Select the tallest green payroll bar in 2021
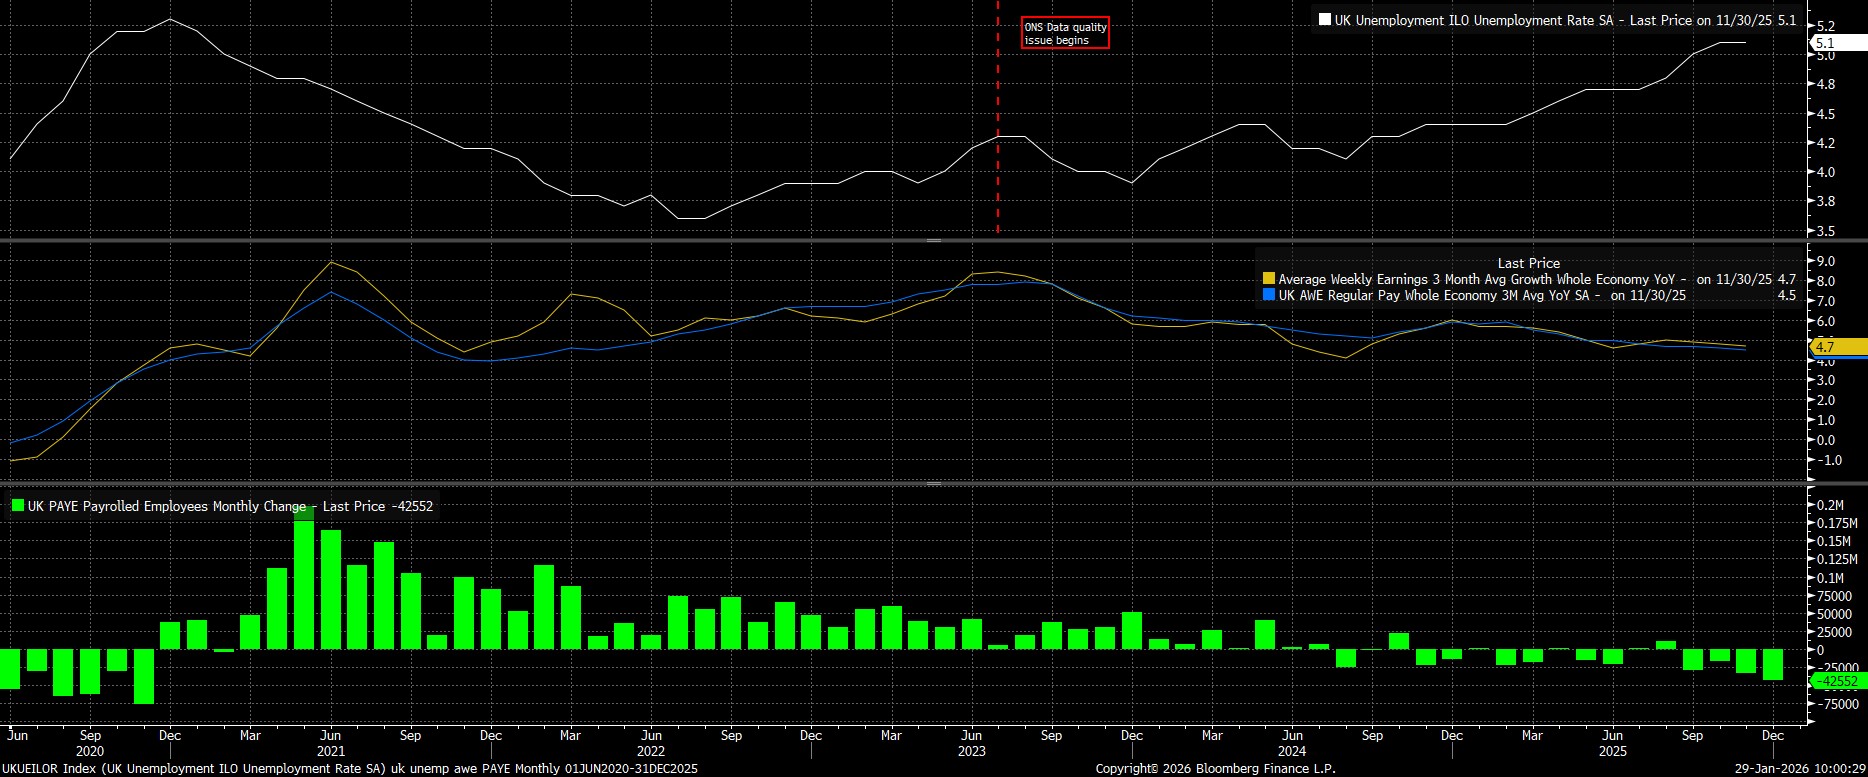This screenshot has width=1868, height=777. (x=304, y=580)
